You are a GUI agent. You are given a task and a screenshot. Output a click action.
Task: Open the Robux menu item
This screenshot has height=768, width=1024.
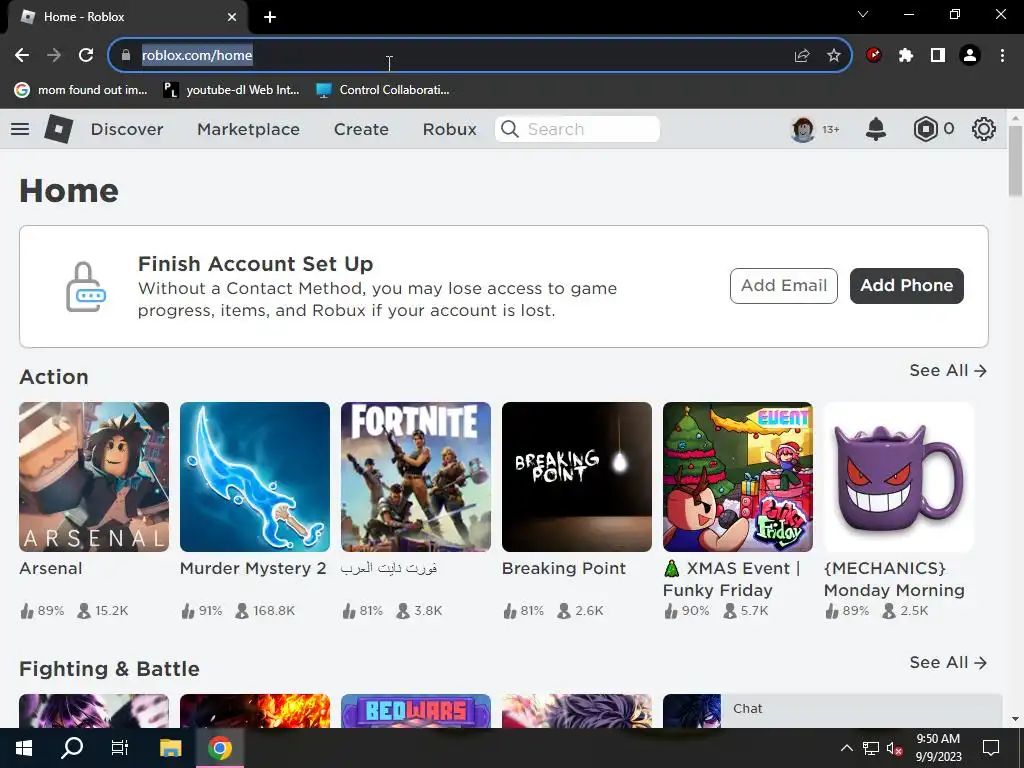pos(449,129)
